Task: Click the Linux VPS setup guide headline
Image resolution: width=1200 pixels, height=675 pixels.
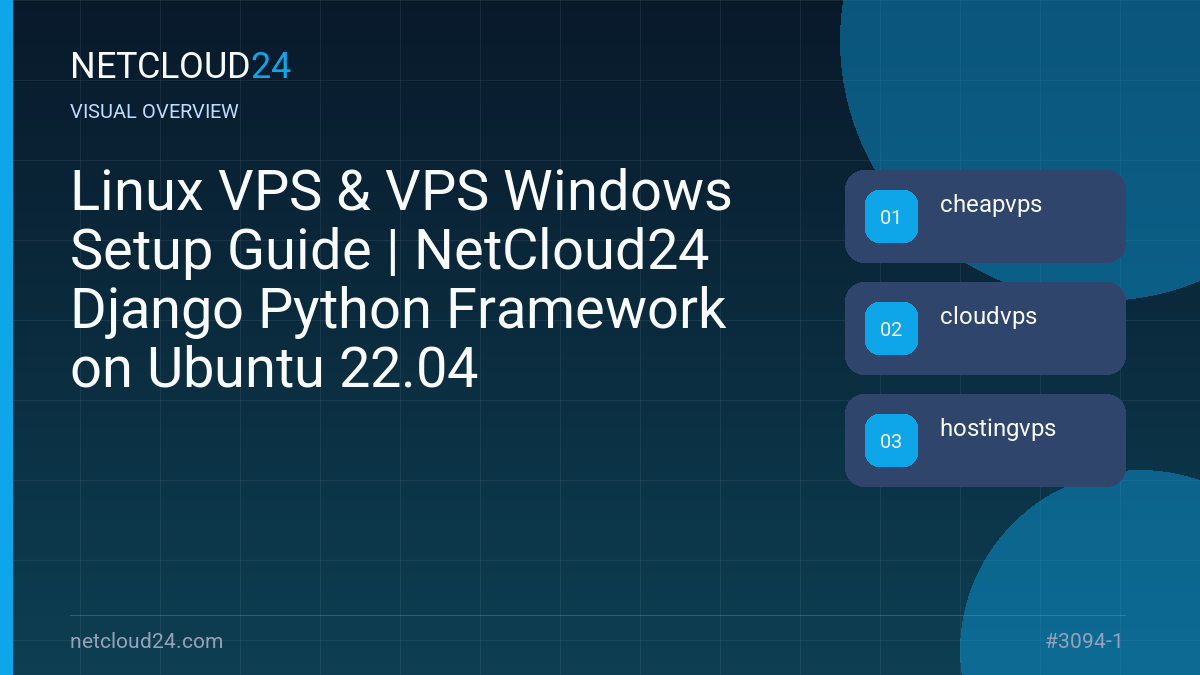Action: [401, 281]
